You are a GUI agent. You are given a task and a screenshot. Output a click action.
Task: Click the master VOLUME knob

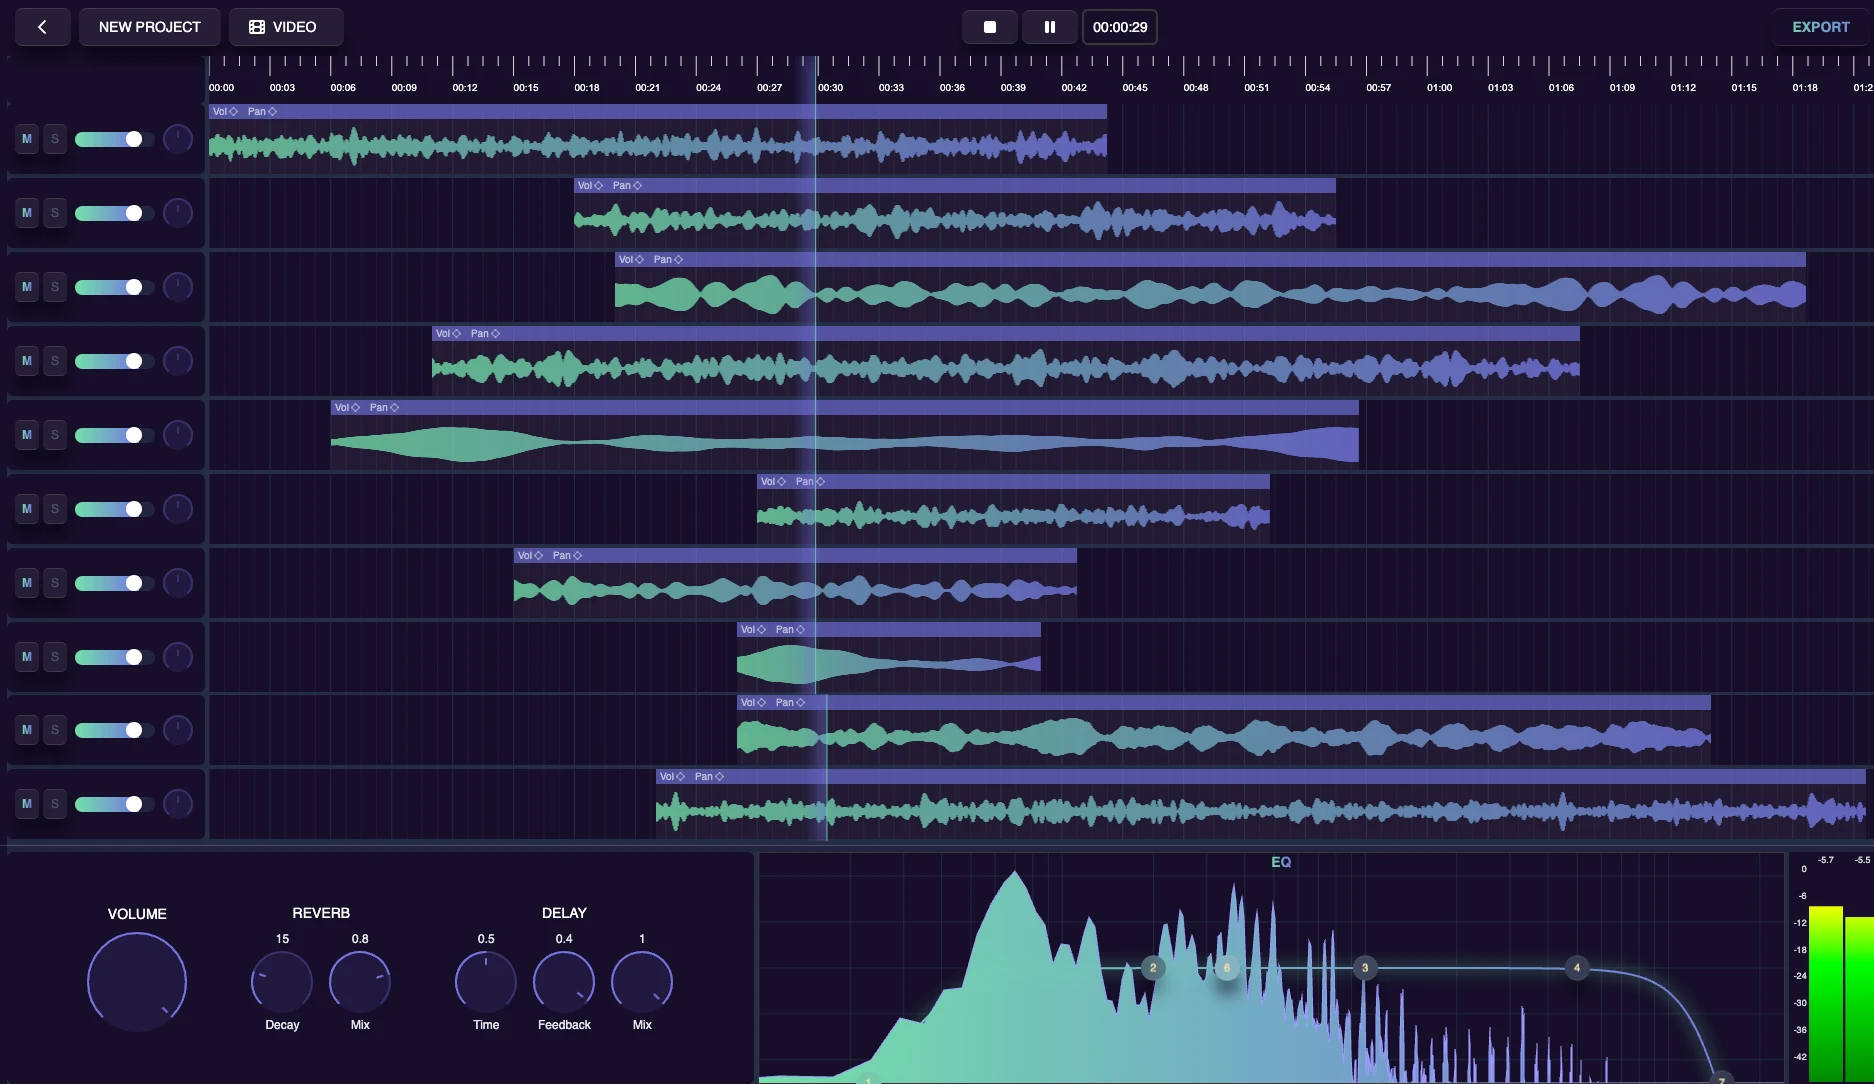click(137, 982)
